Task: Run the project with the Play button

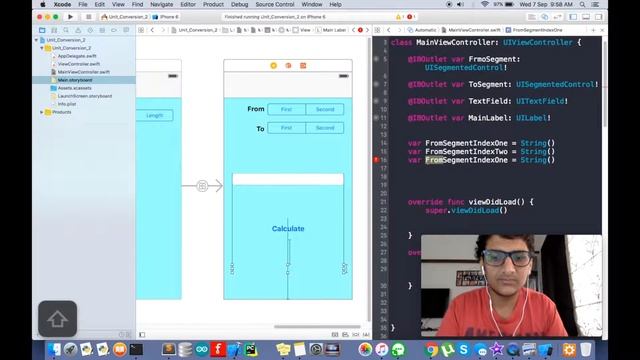Action: [x=70, y=17]
